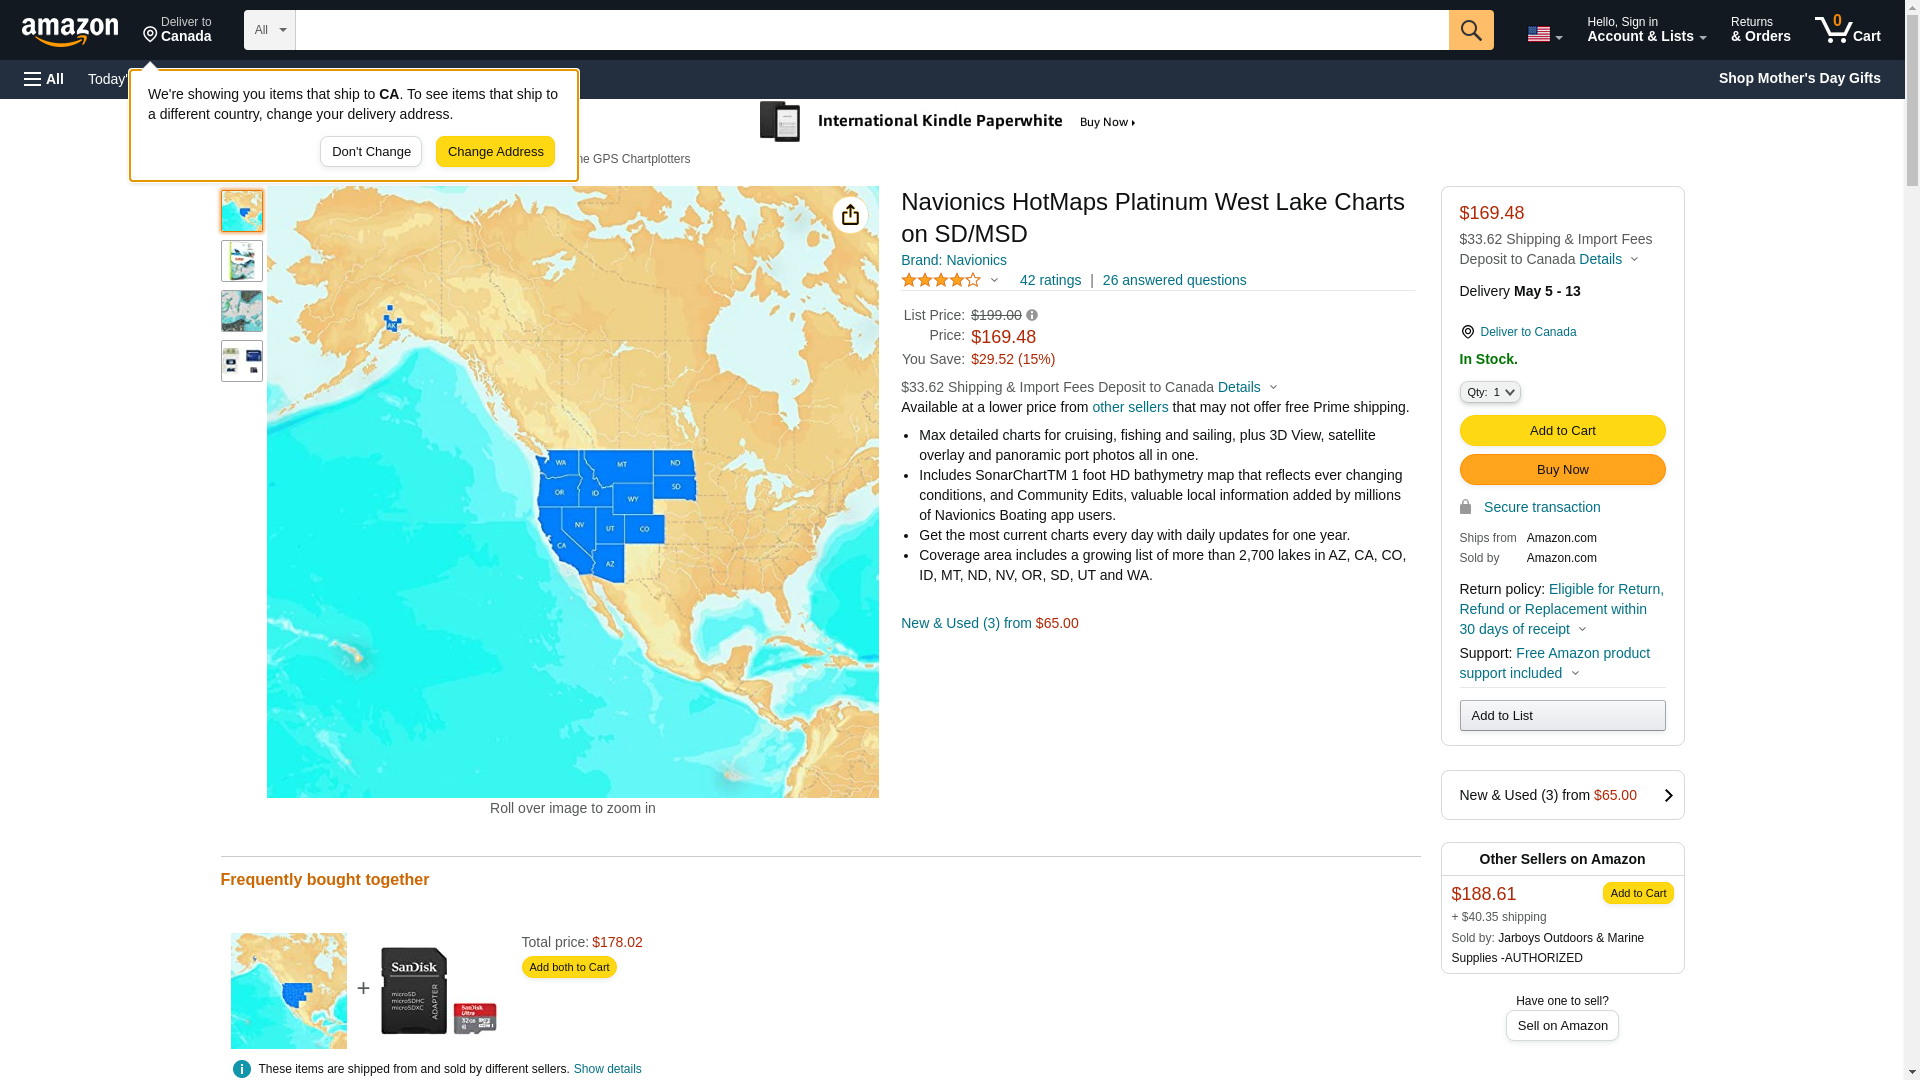Click the search magnifier button
This screenshot has width=1920, height=1080.
tap(1470, 30)
